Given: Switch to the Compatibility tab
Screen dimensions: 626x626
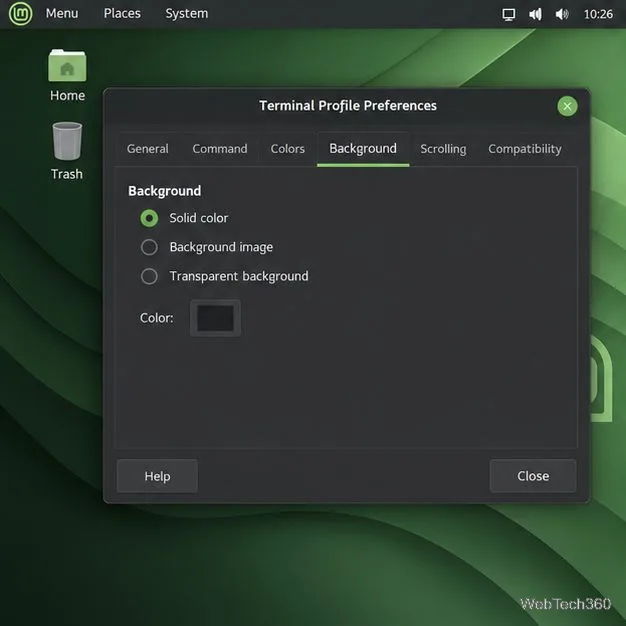Looking at the screenshot, I should (525, 149).
